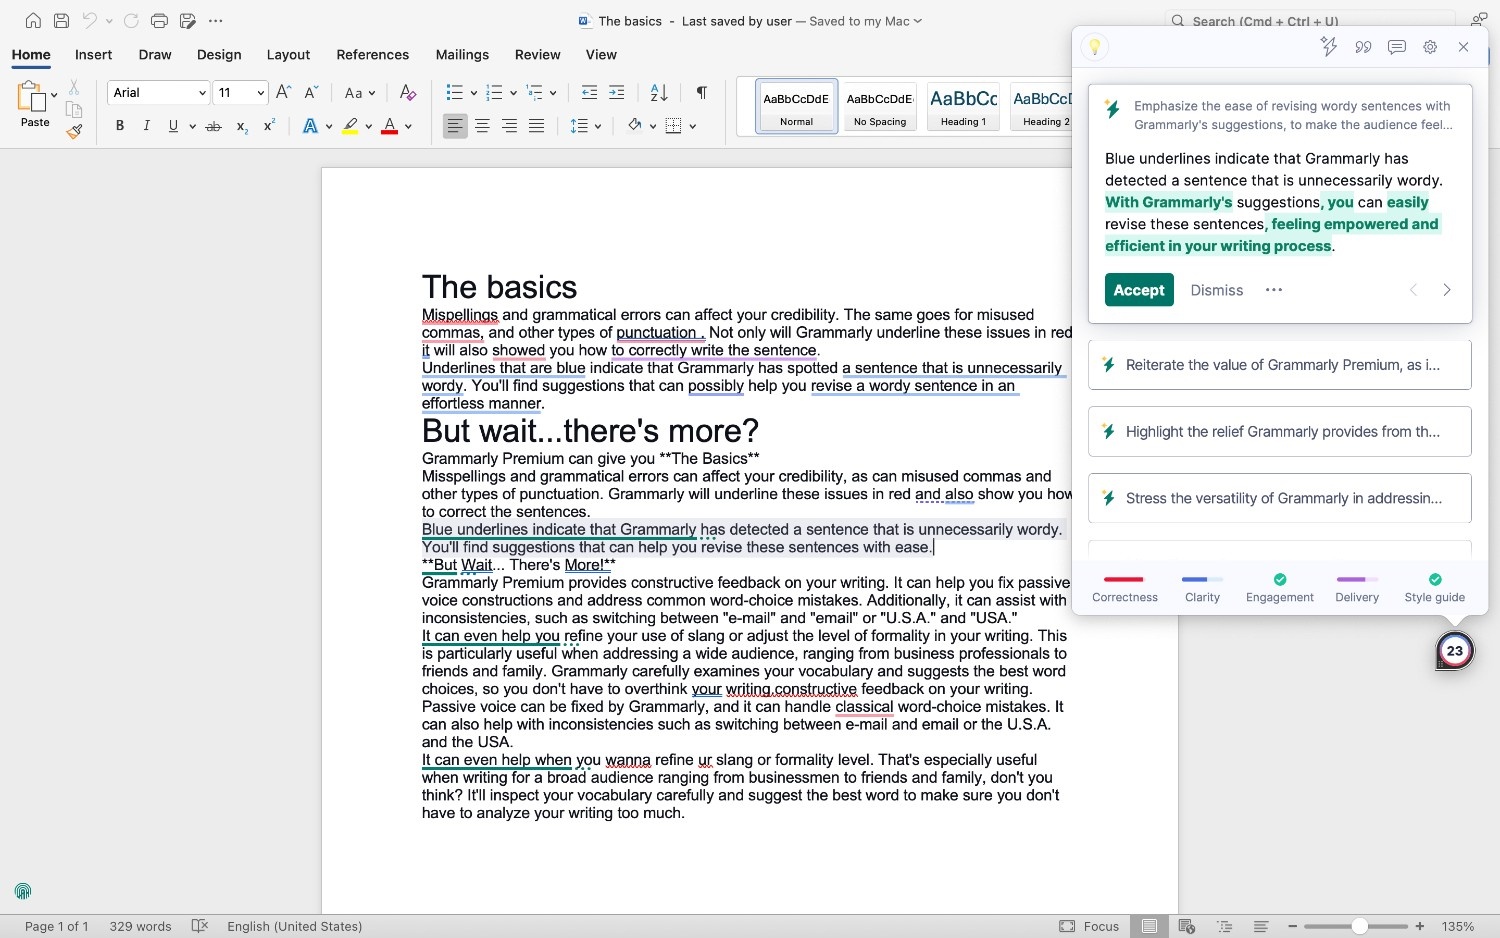Screen dimensions: 1500x938
Task: Switch to the Review ribbon tab
Action: pos(537,55)
